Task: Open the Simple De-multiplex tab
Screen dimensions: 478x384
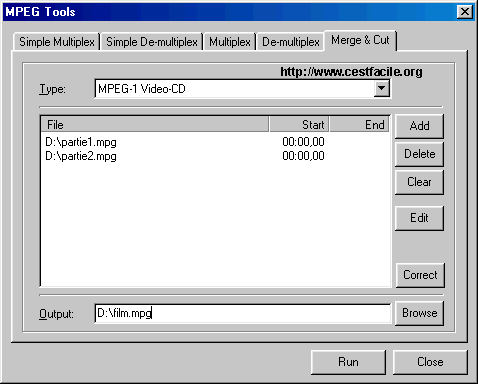Action: pyautogui.click(x=152, y=42)
